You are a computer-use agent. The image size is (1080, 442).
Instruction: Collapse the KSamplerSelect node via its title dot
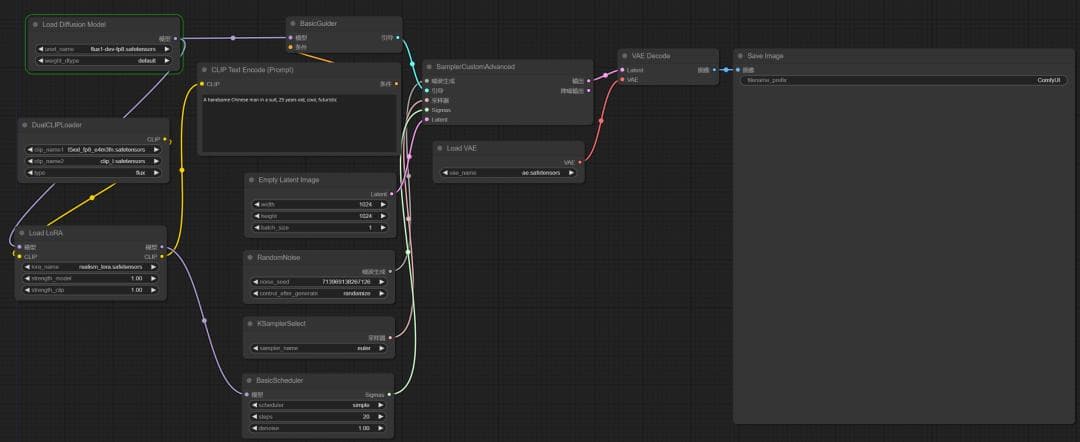click(x=250, y=324)
